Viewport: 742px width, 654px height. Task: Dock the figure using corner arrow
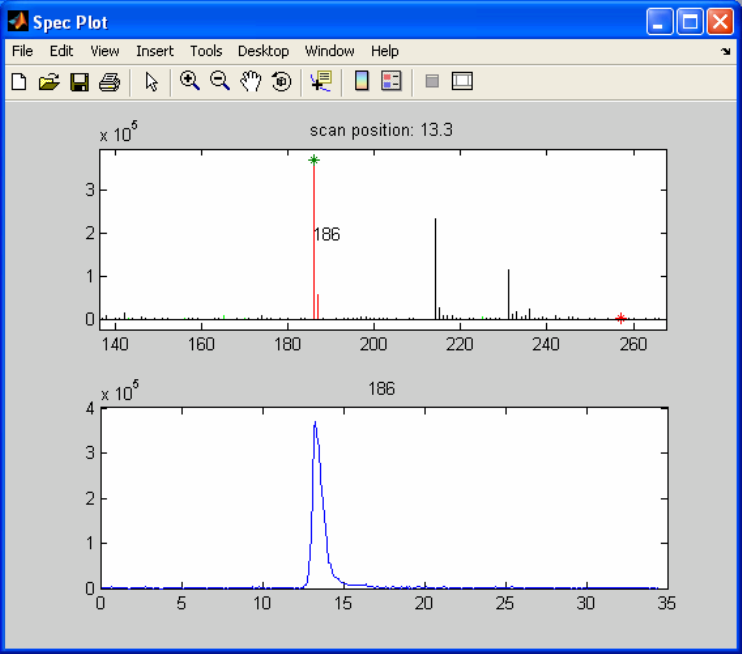[x=725, y=51]
